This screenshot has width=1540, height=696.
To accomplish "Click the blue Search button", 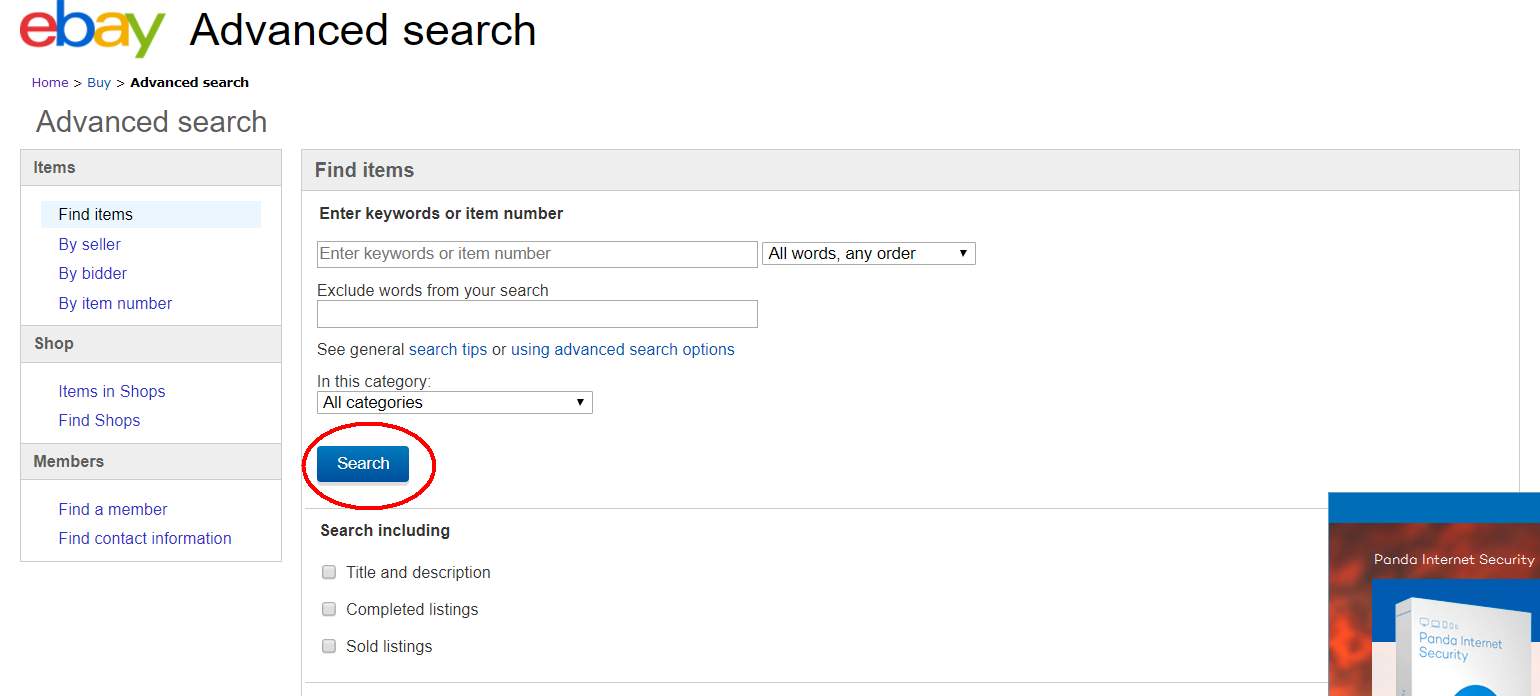I will click(363, 464).
